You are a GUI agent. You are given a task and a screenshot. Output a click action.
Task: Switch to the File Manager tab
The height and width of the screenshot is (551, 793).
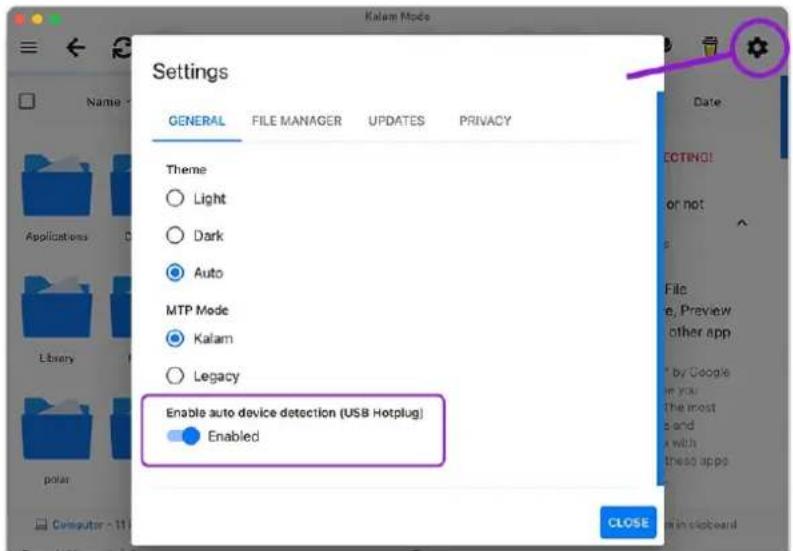[297, 121]
